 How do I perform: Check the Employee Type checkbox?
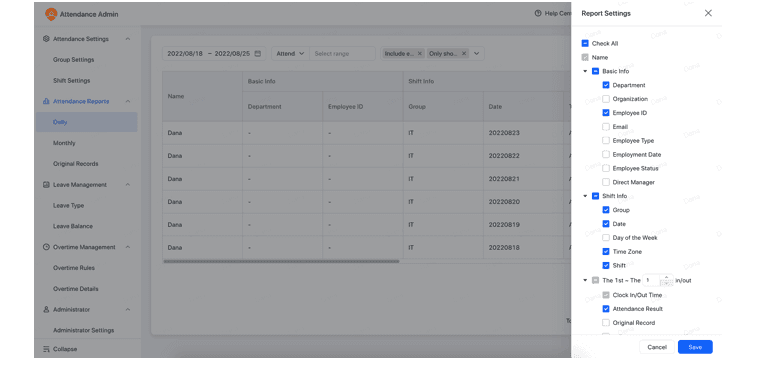[x=606, y=141]
